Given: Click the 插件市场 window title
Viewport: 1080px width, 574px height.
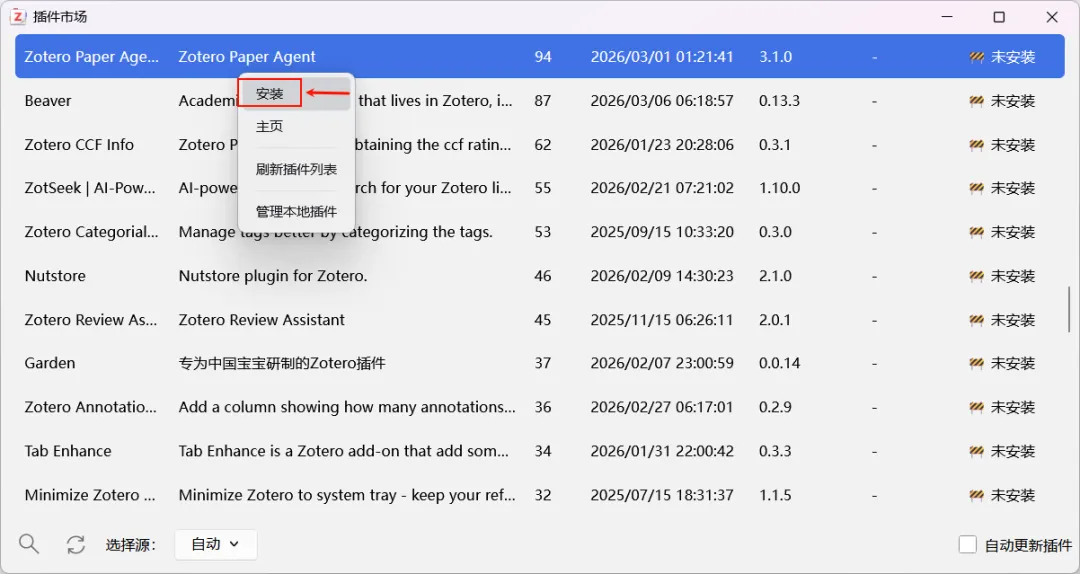Looking at the screenshot, I should pyautogui.click(x=60, y=17).
